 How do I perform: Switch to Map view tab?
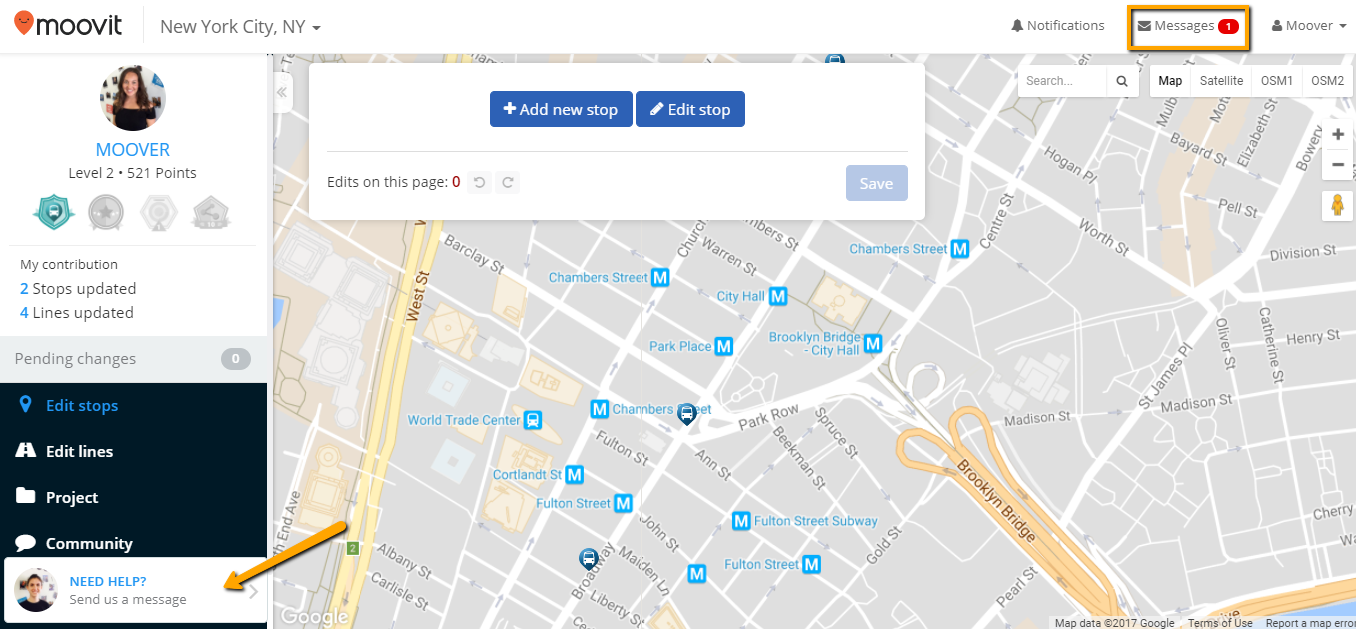[x=1170, y=81]
